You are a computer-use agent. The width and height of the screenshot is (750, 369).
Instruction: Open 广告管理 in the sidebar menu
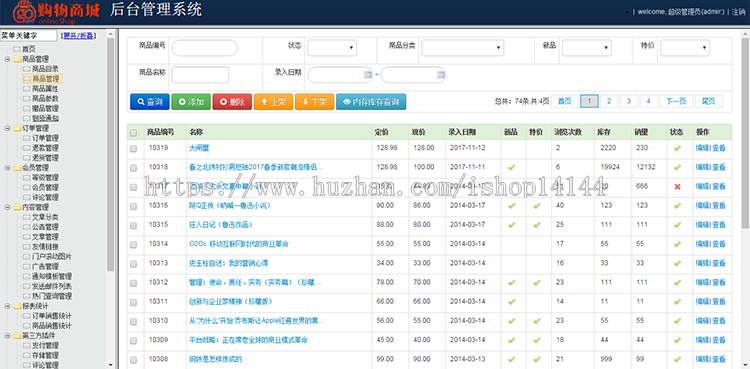45,266
